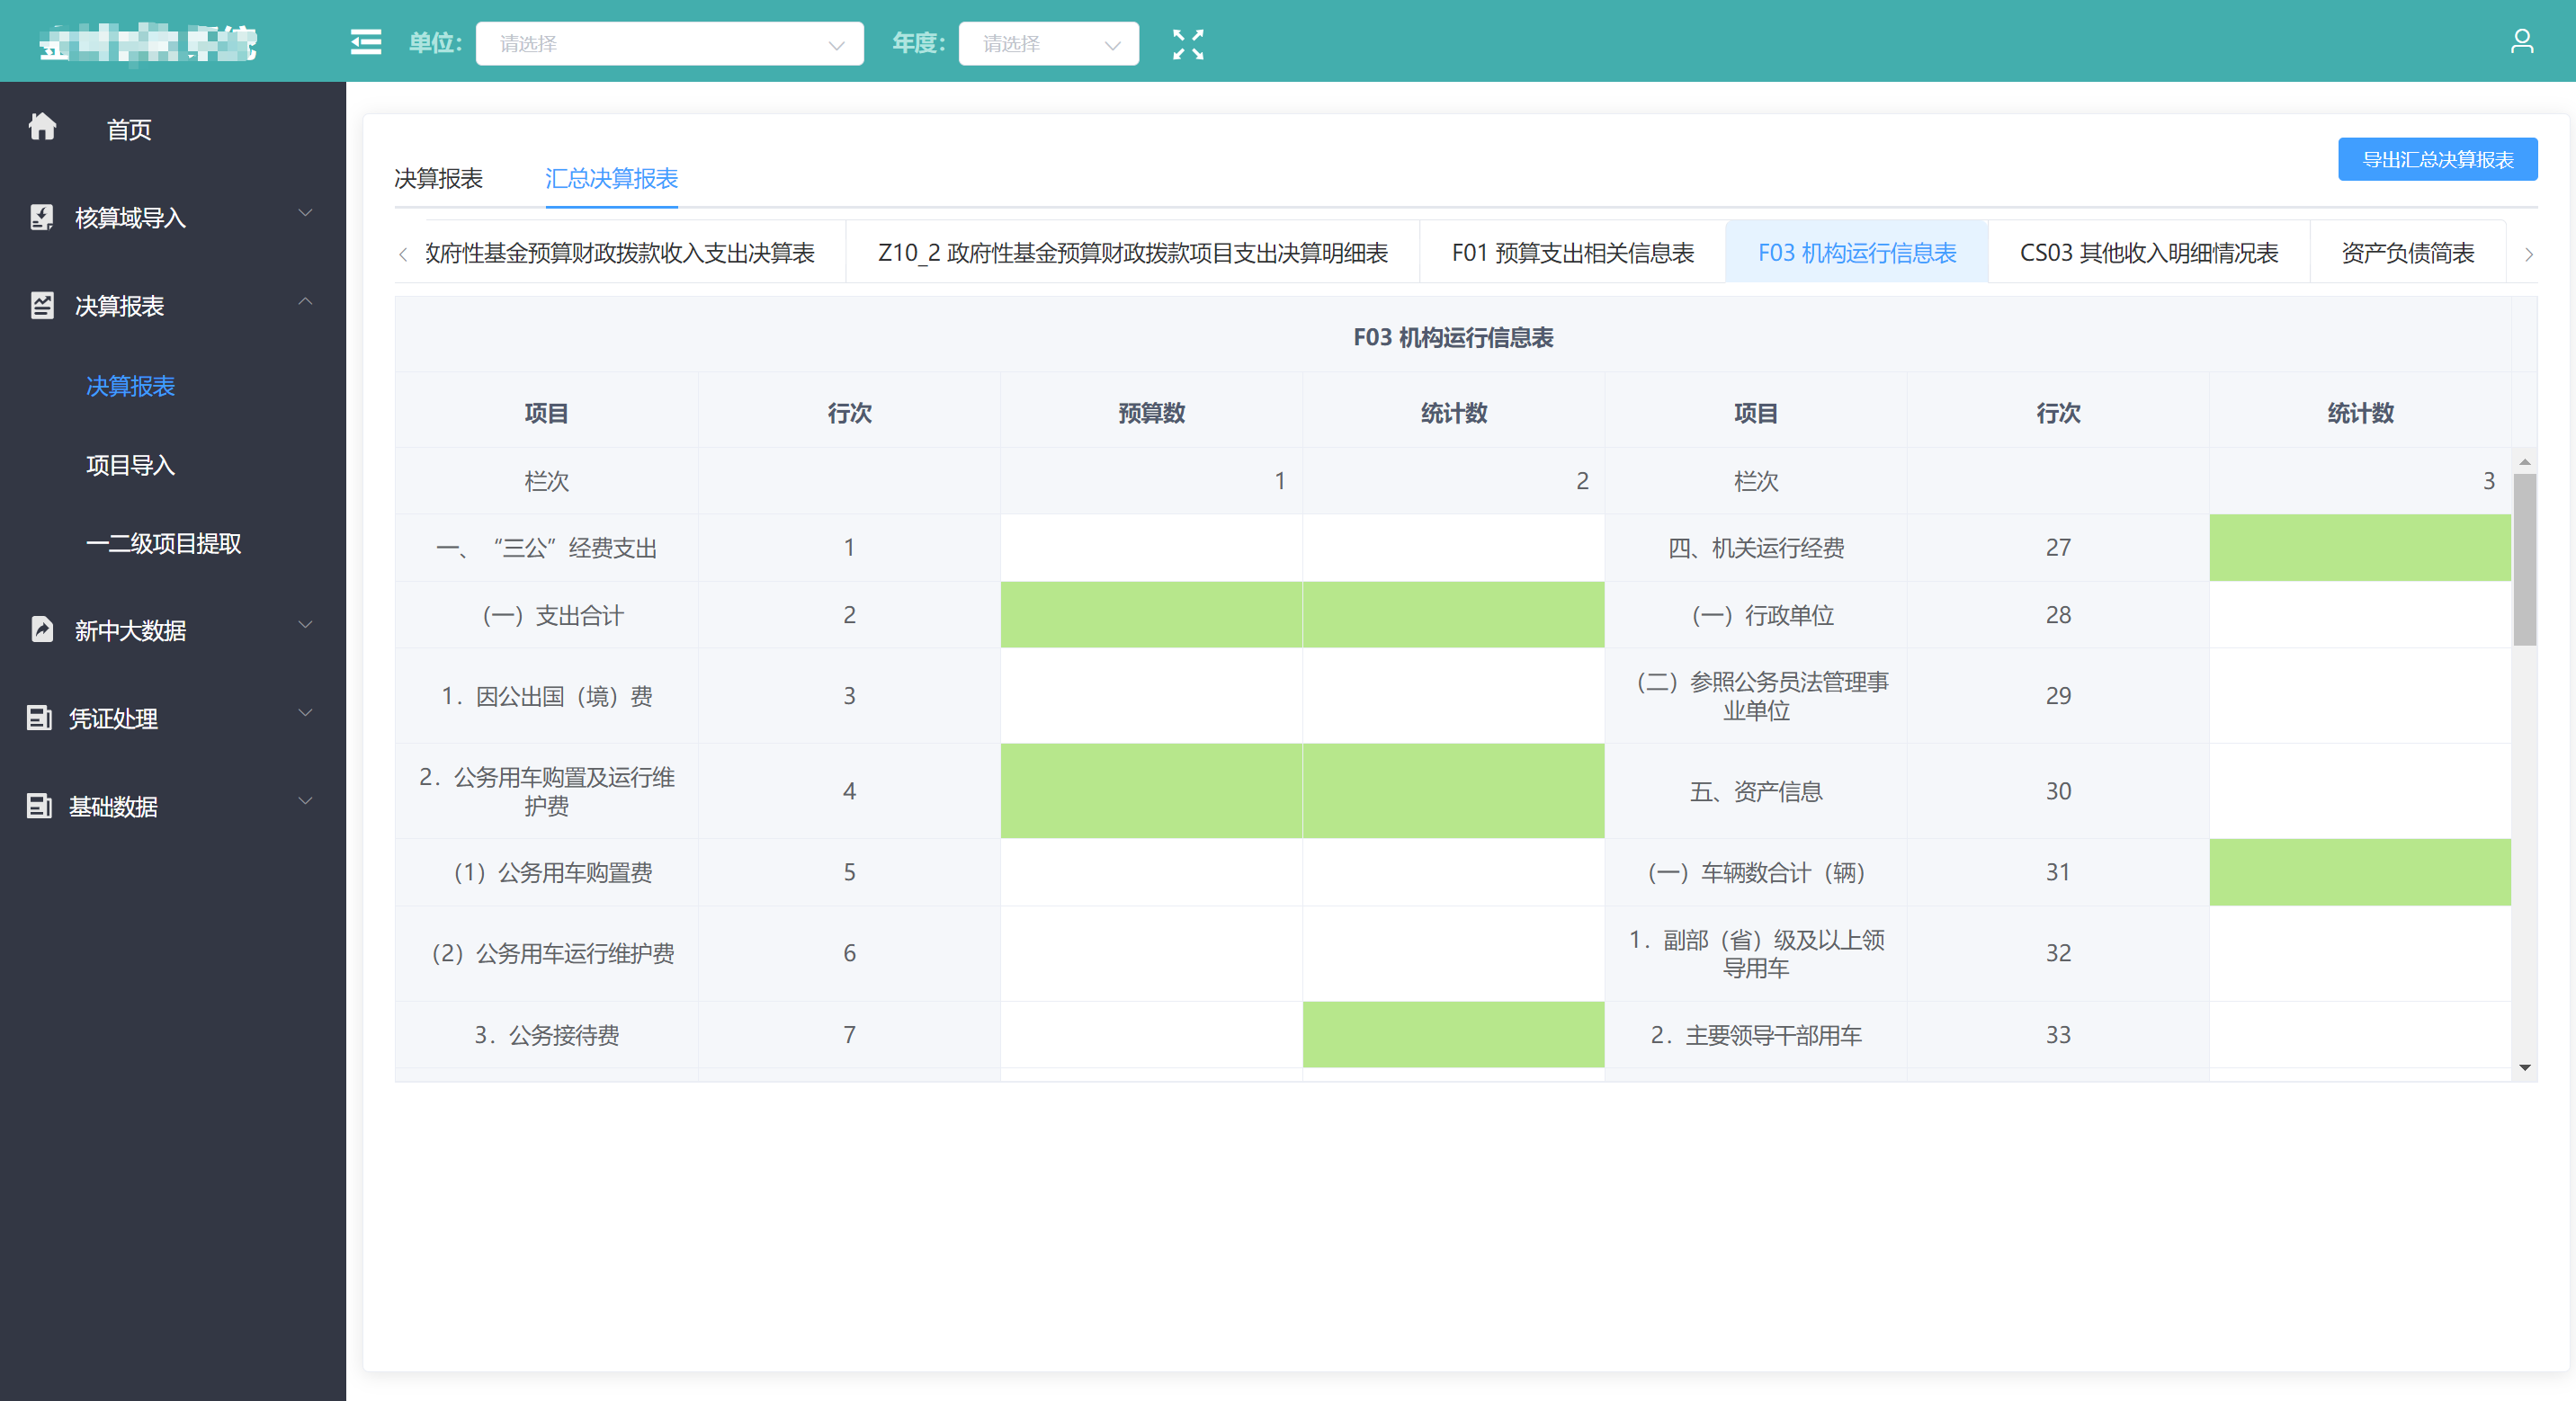The height and width of the screenshot is (1401, 2576).
Task: Open F03 机构运行信息表 tab
Action: point(1856,253)
